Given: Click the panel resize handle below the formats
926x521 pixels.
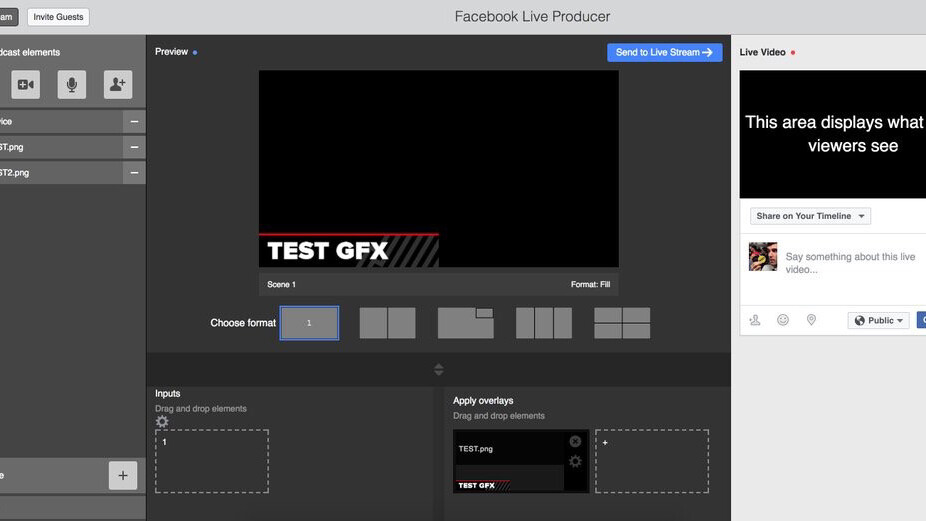Looking at the screenshot, I should click(438, 369).
